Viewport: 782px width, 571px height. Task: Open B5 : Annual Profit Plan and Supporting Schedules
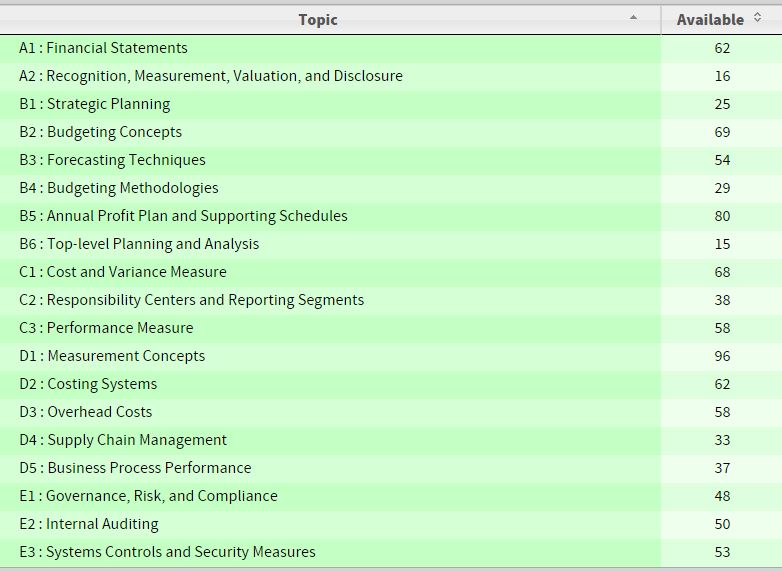(x=183, y=216)
